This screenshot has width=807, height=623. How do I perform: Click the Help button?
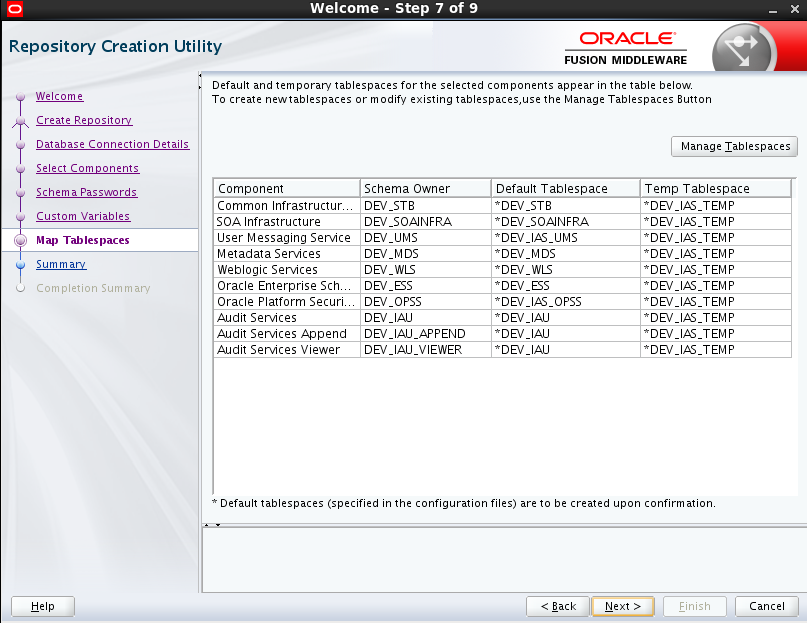[43, 606]
